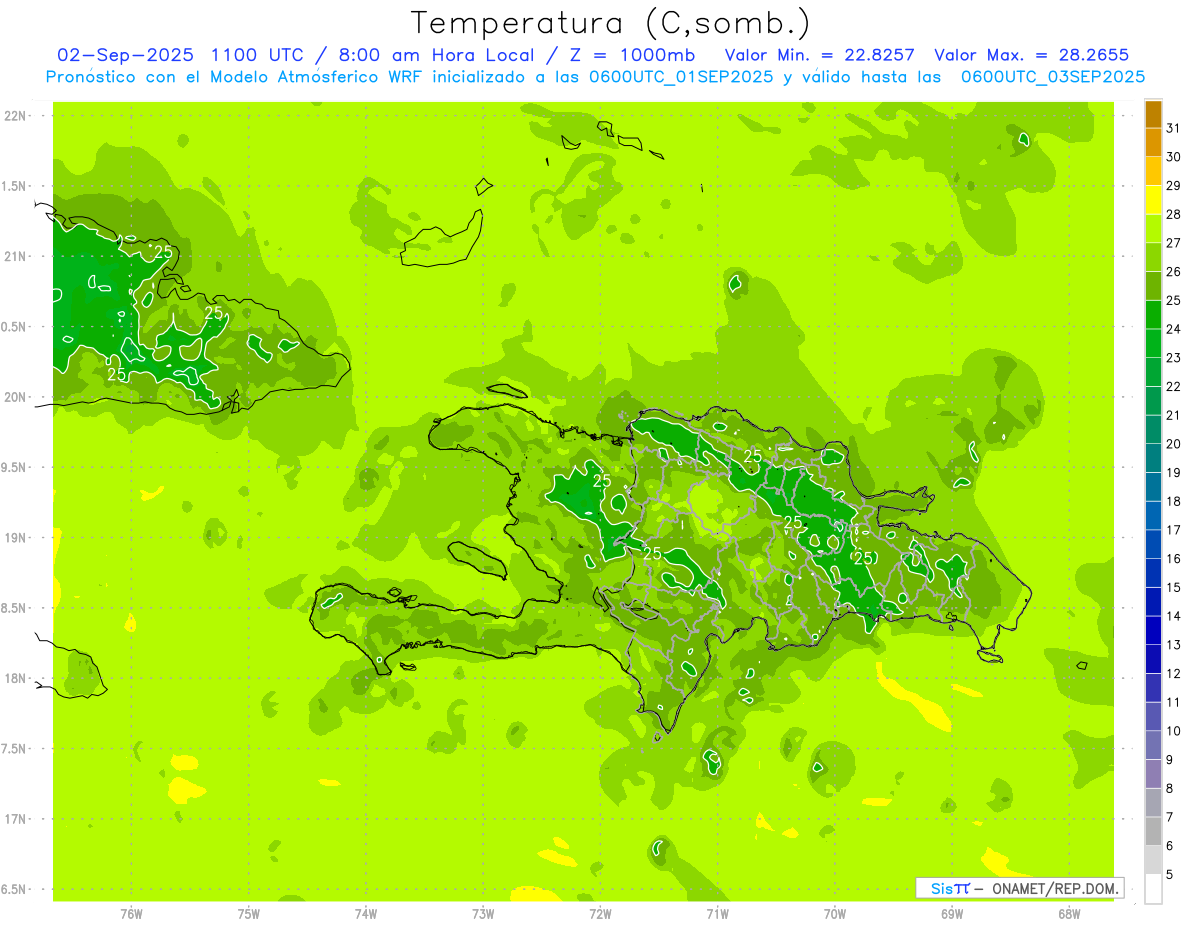Screen dimensions: 1200x927
Task: Click the "1100 UTC" time label
Action: pyautogui.click(x=257, y=55)
